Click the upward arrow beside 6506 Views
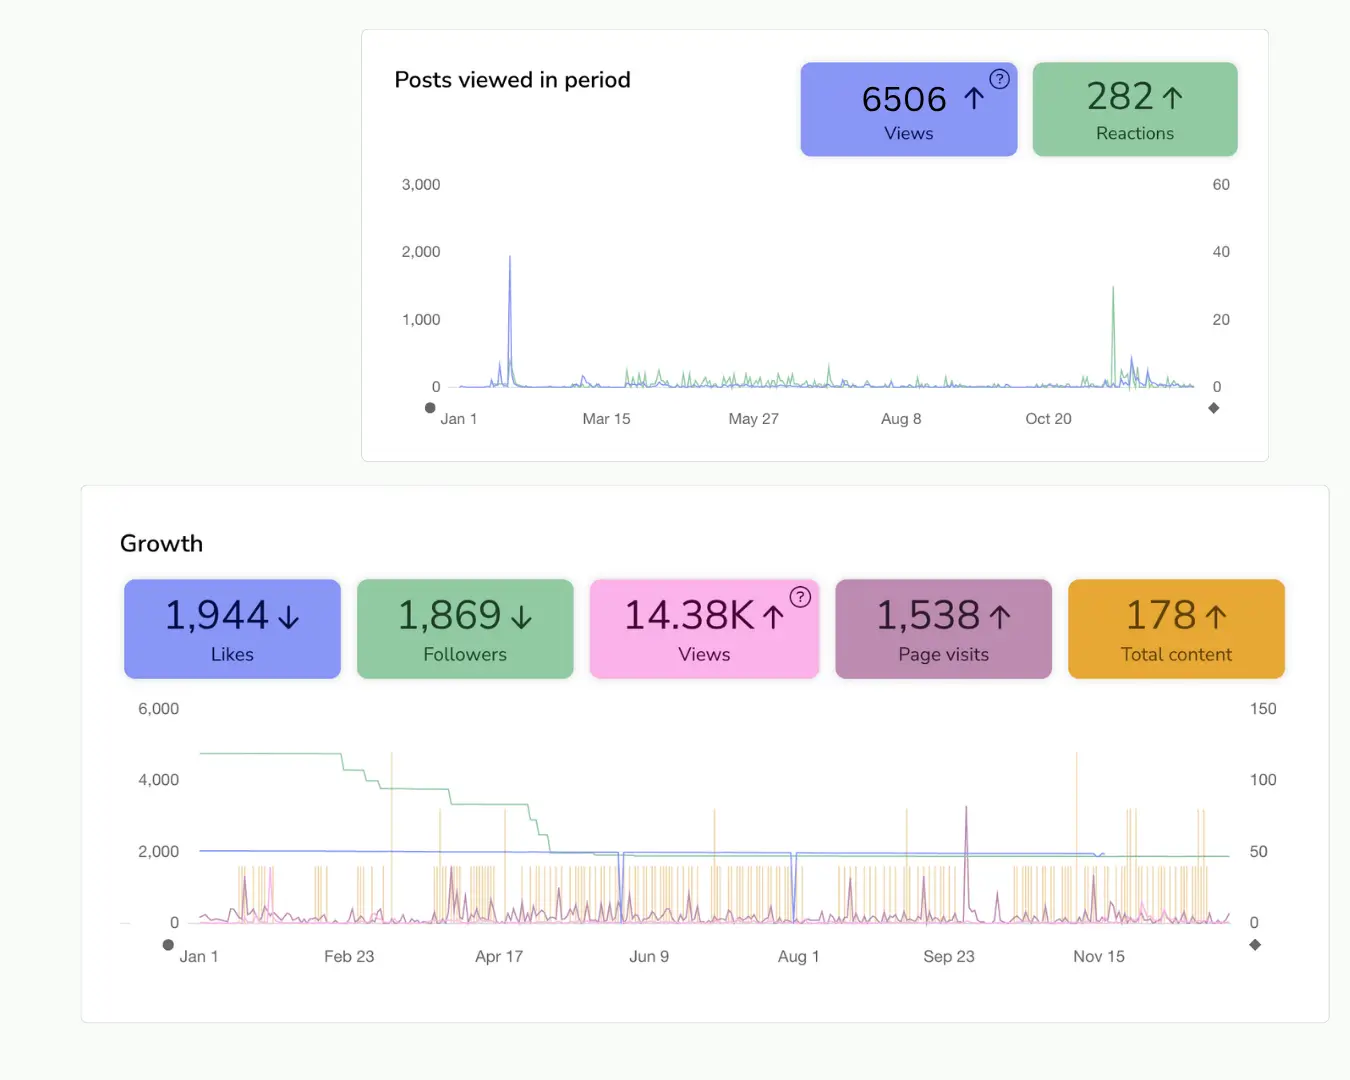The width and height of the screenshot is (1350, 1080). [973, 98]
